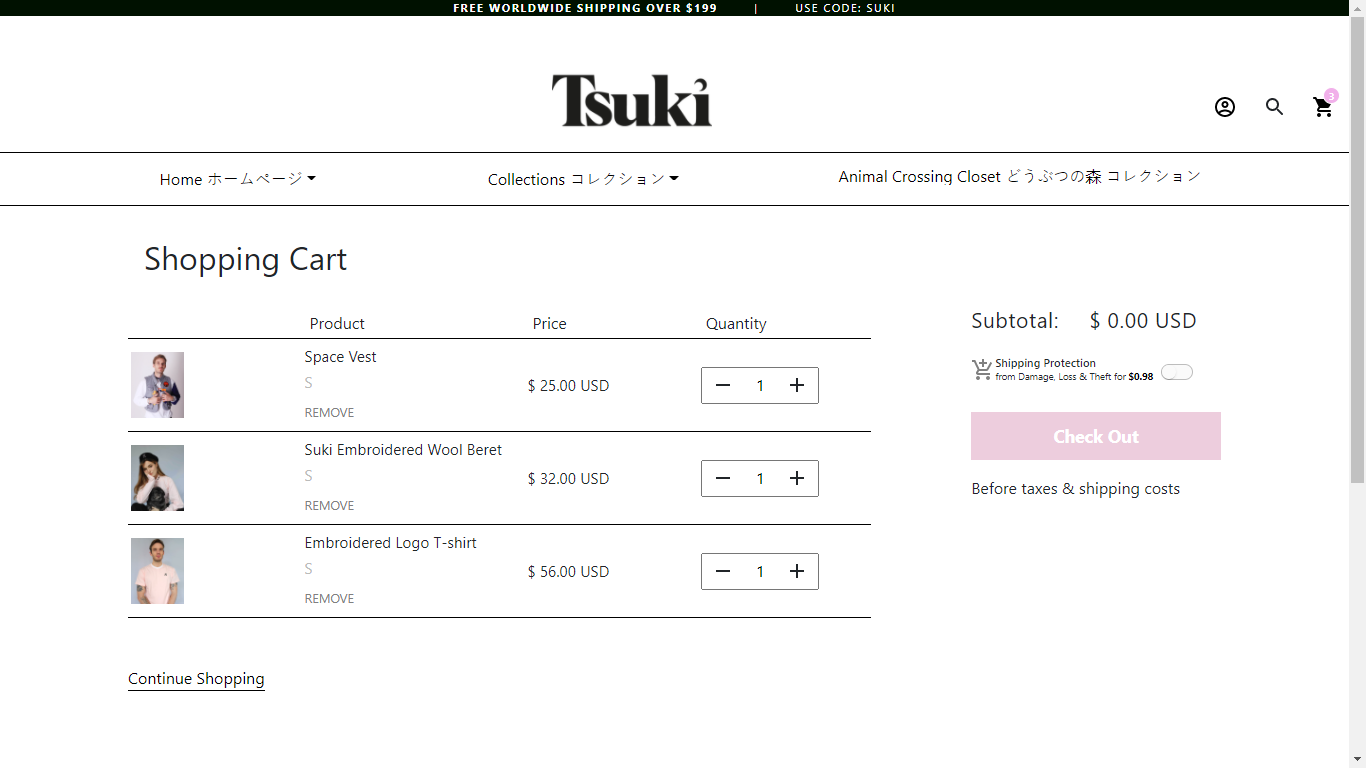Click the Shopping Cart heading
This screenshot has width=1366, height=768.
(246, 259)
